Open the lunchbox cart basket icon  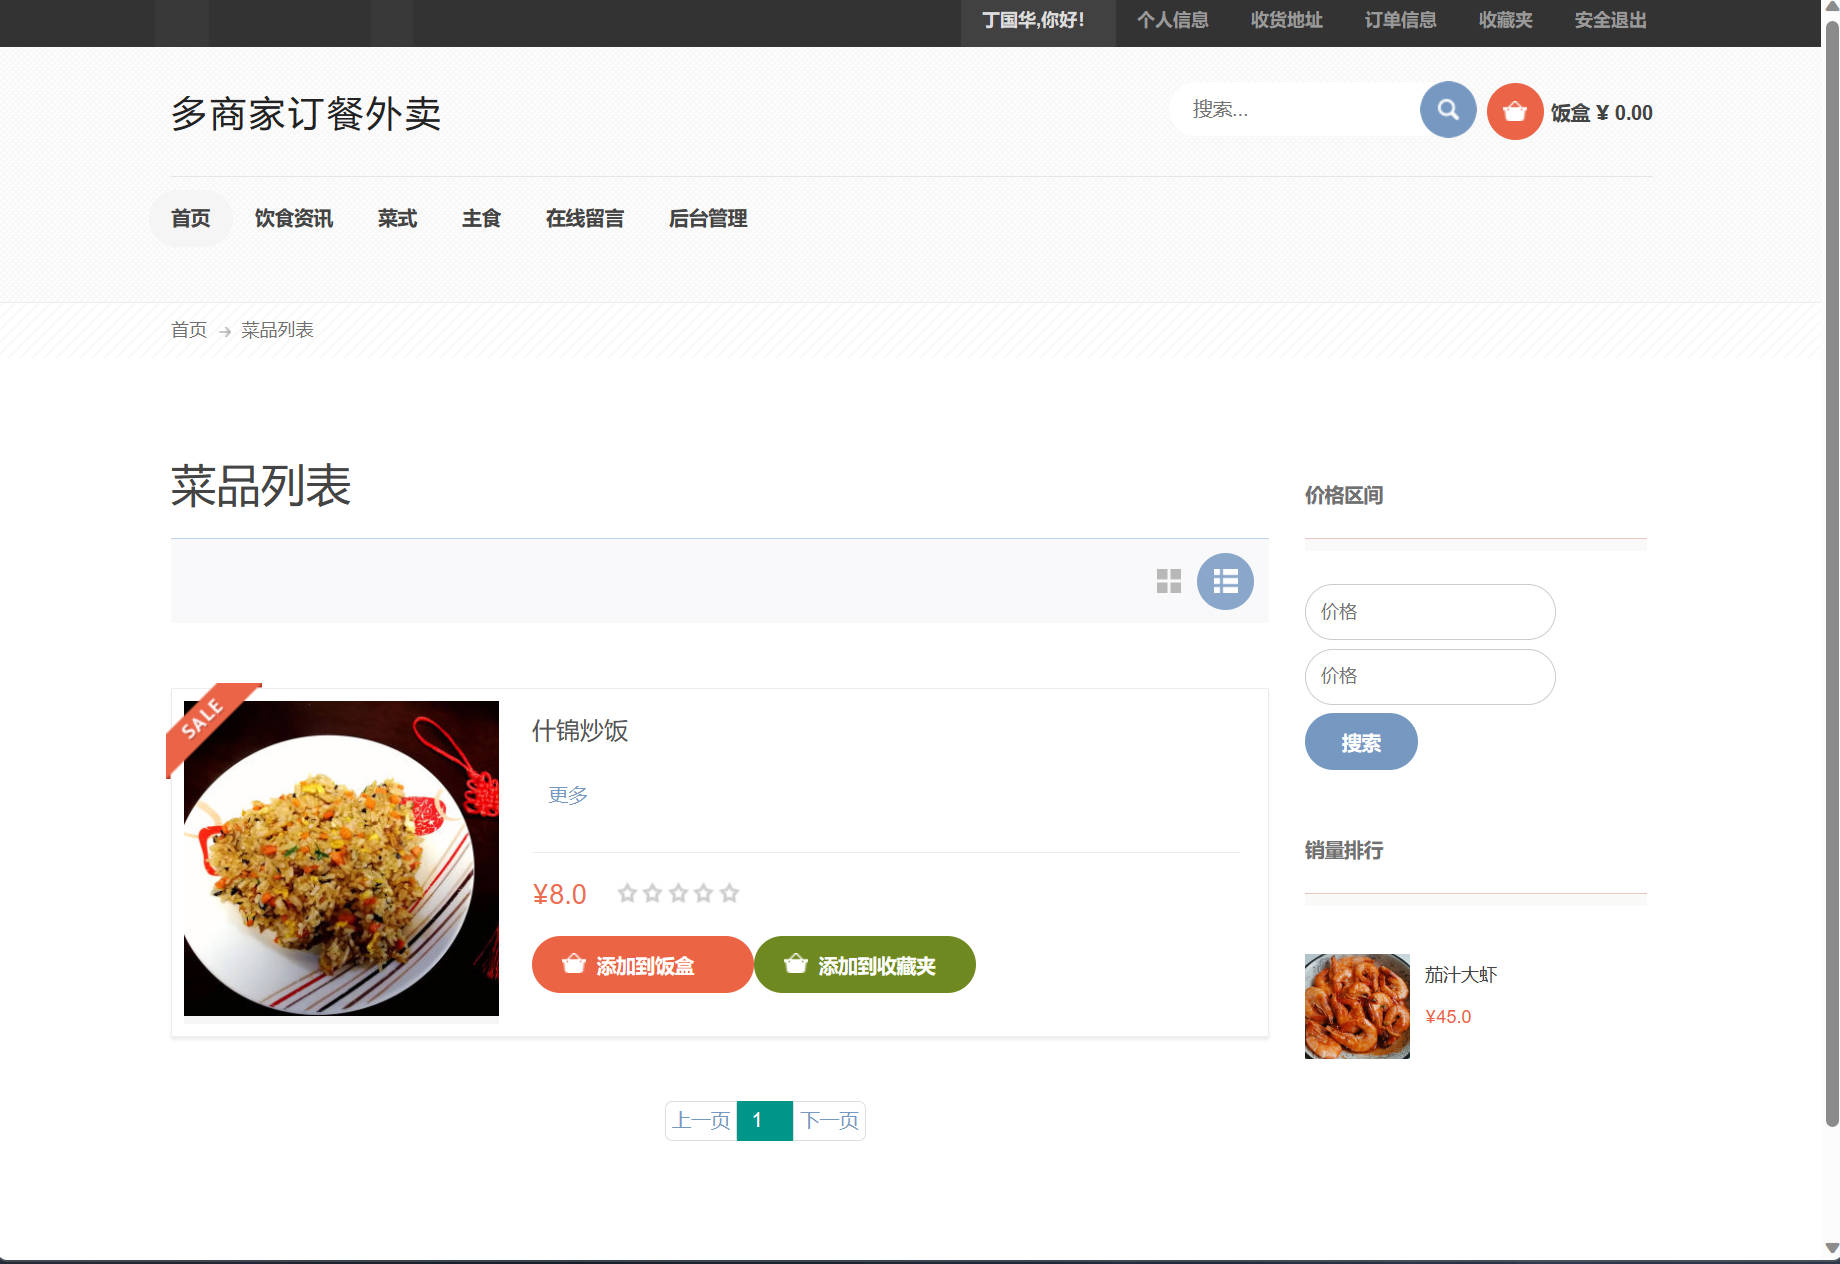pos(1514,111)
